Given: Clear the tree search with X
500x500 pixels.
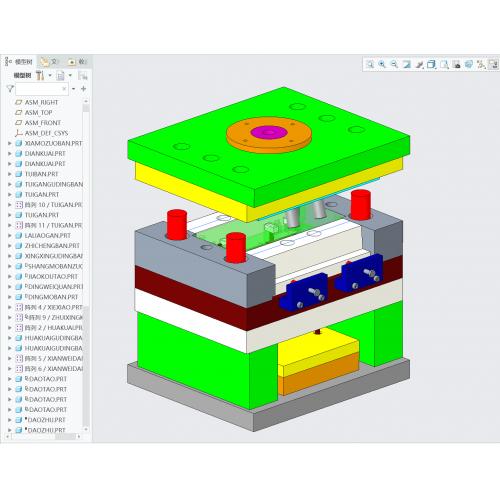Looking at the screenshot, I should coord(64,89).
